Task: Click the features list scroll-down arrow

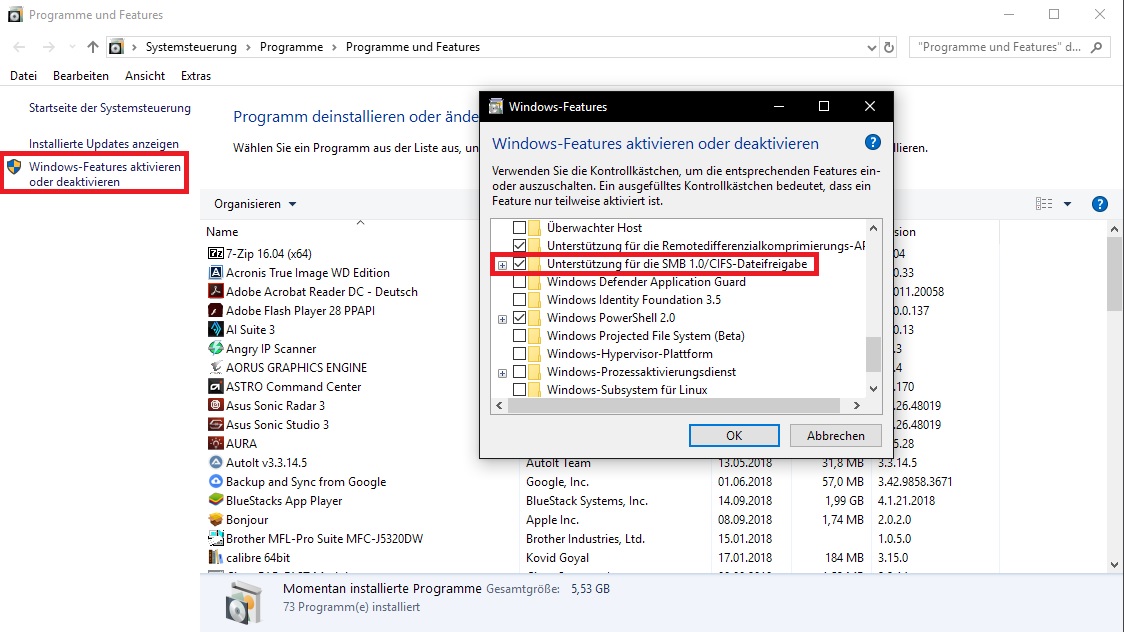Action: [873, 389]
